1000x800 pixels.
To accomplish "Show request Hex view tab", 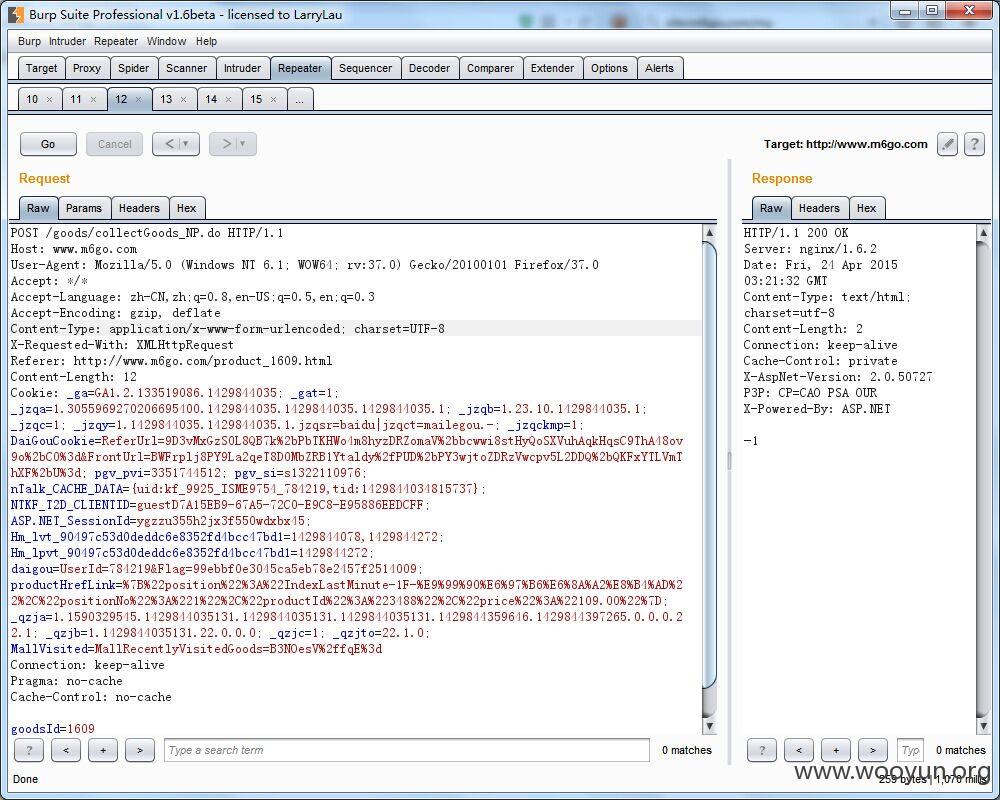I will pos(186,208).
